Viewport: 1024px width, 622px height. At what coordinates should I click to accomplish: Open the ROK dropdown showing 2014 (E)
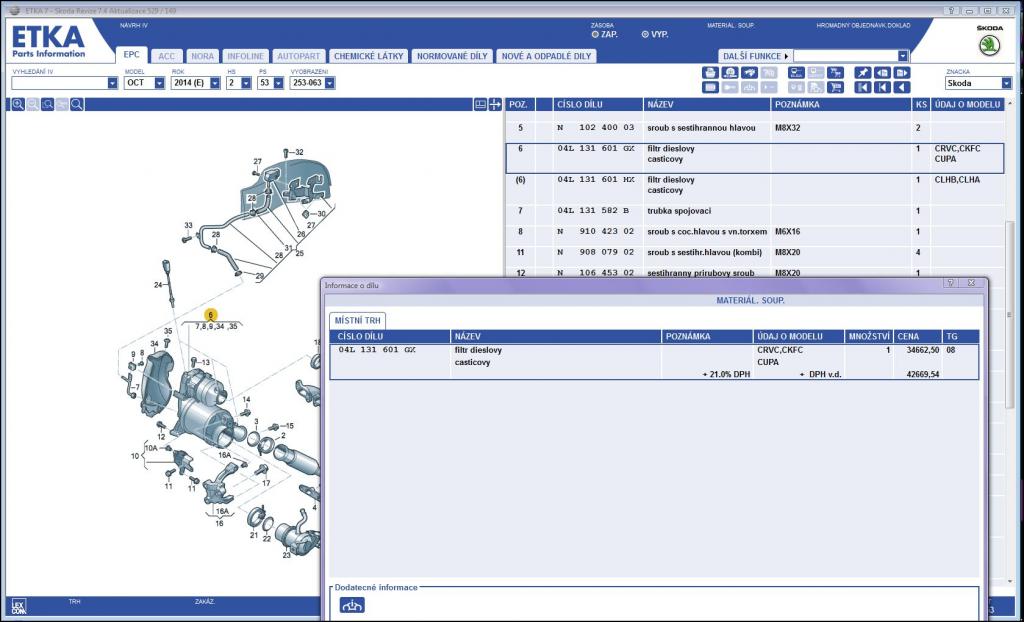click(215, 83)
